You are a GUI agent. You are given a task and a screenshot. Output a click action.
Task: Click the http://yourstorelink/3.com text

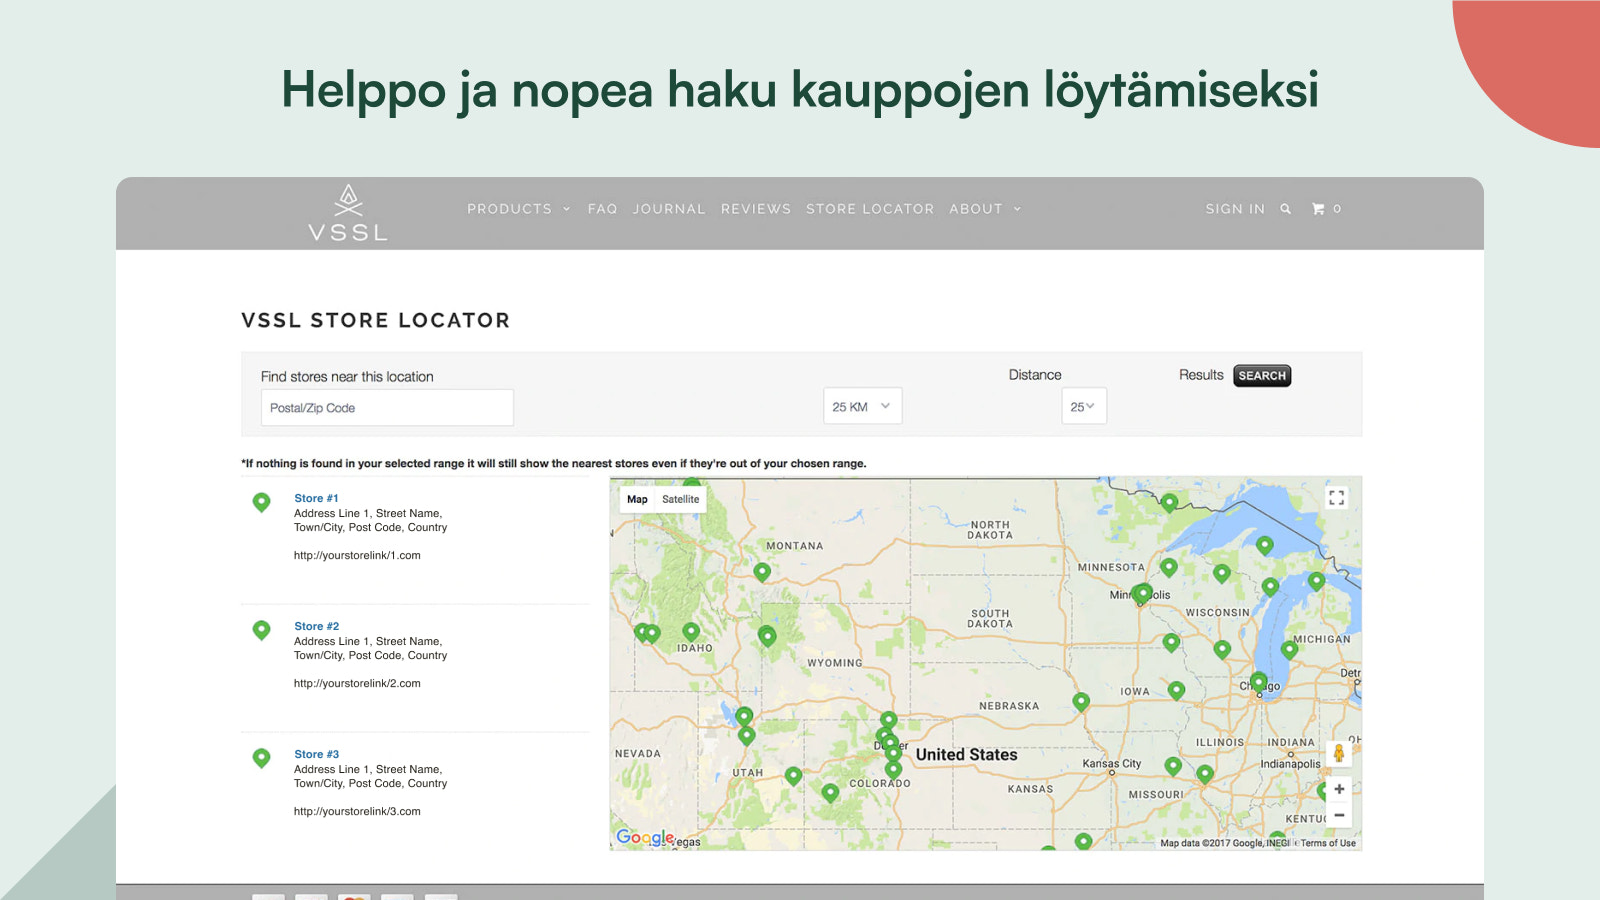click(357, 811)
